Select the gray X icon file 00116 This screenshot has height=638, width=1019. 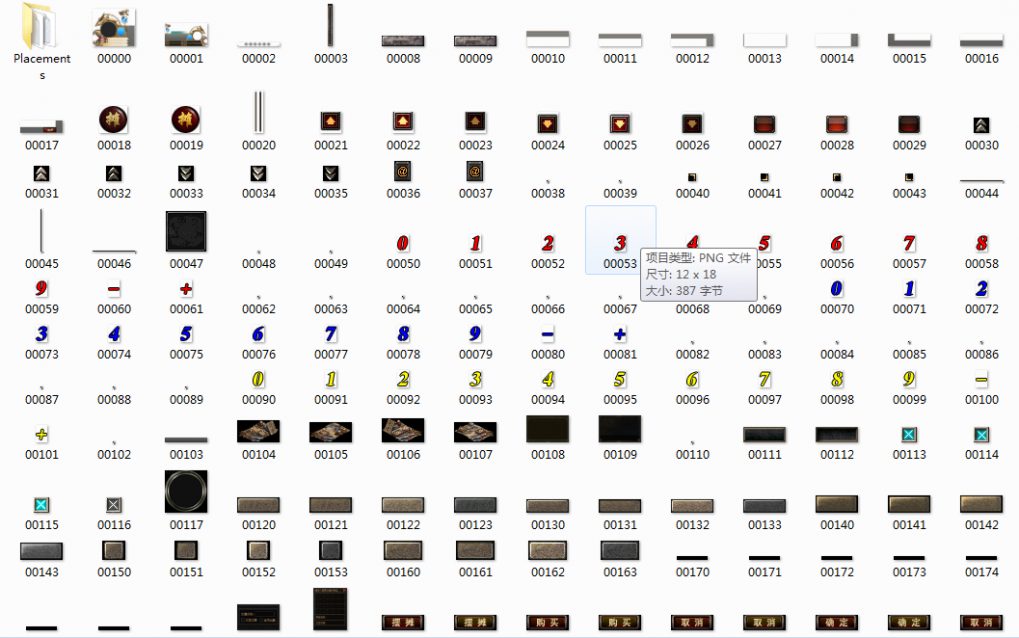coord(114,505)
